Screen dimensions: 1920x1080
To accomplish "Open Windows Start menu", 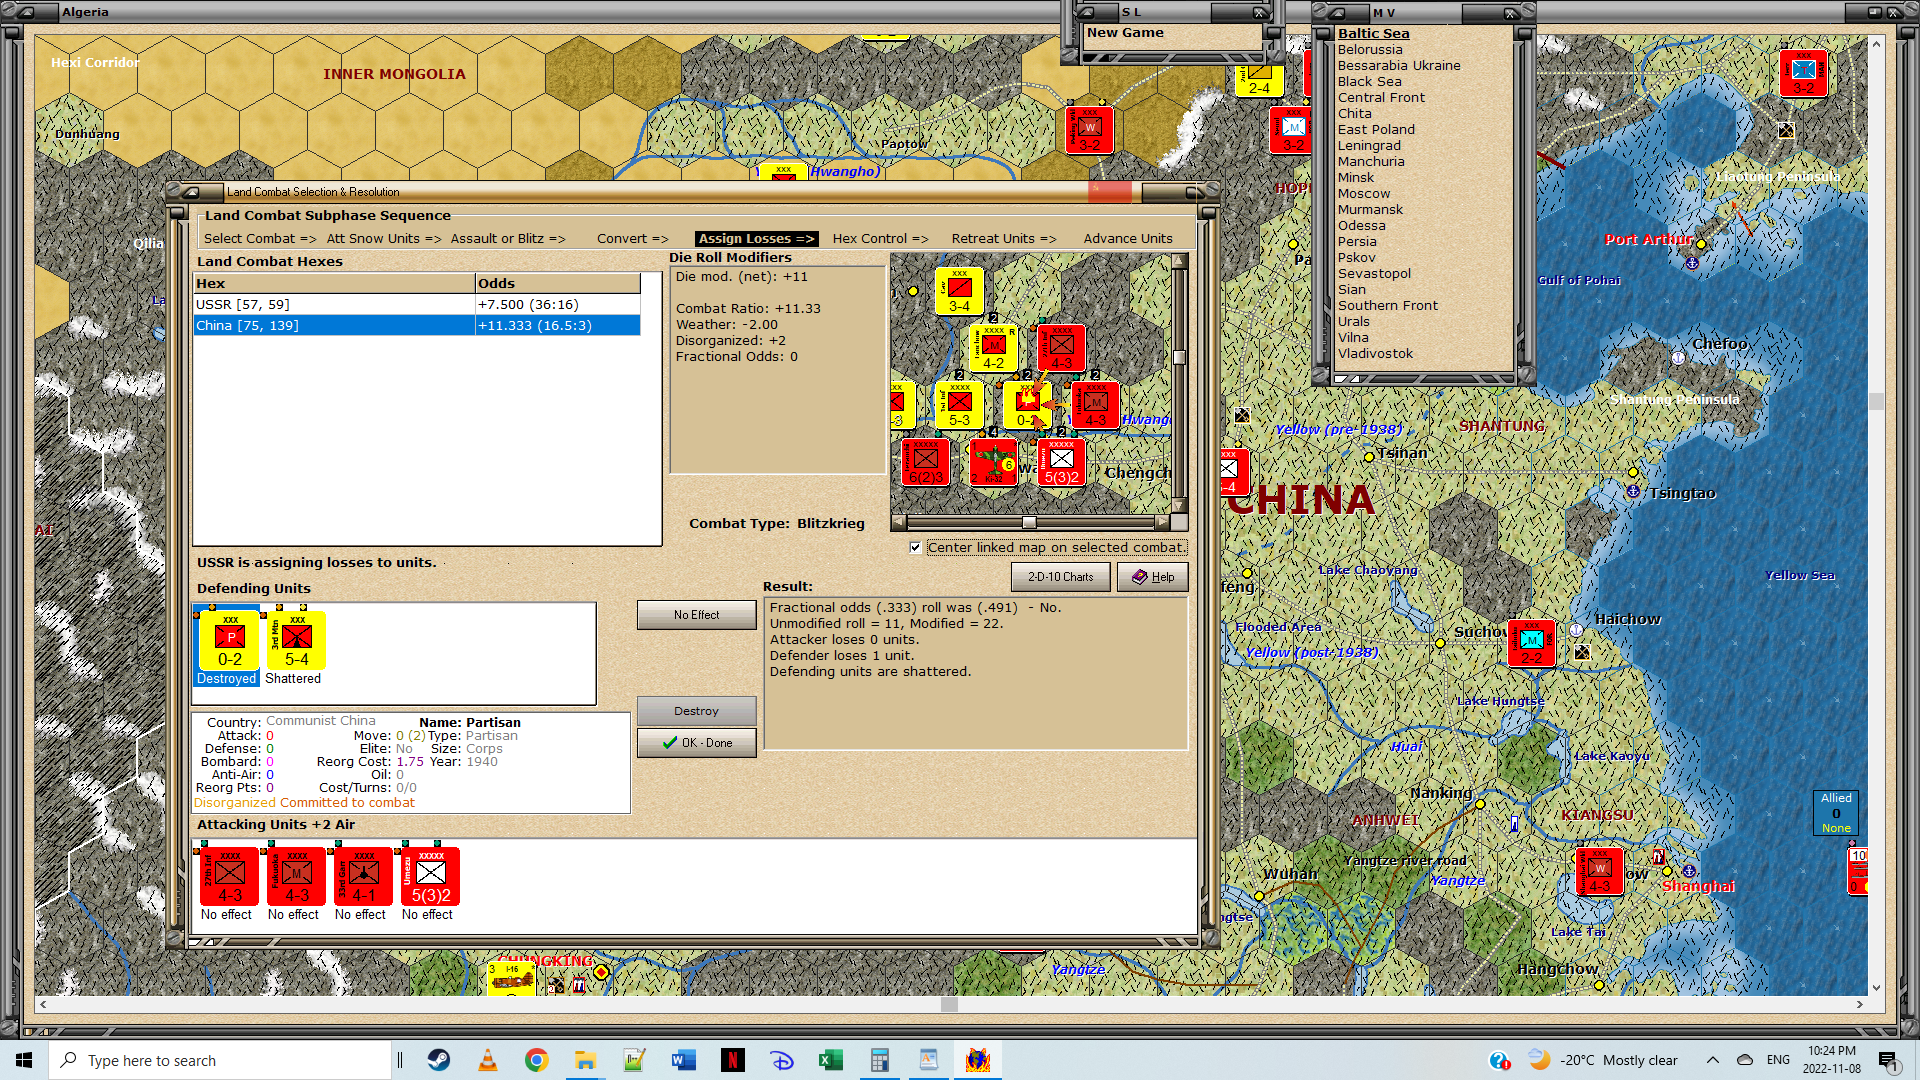I will click(x=24, y=1060).
